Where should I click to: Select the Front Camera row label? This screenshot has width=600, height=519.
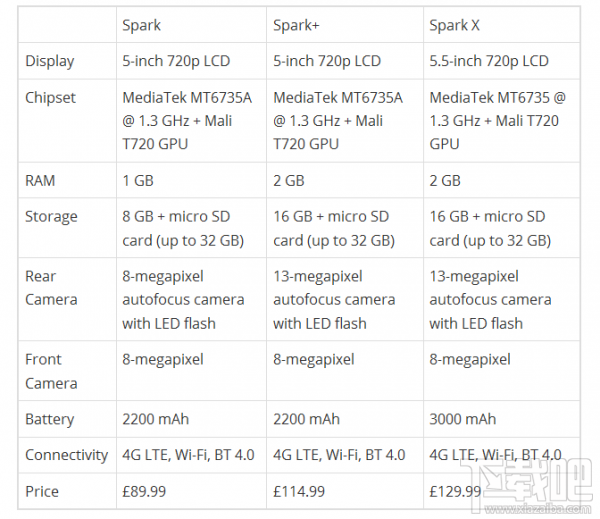click(x=51, y=371)
